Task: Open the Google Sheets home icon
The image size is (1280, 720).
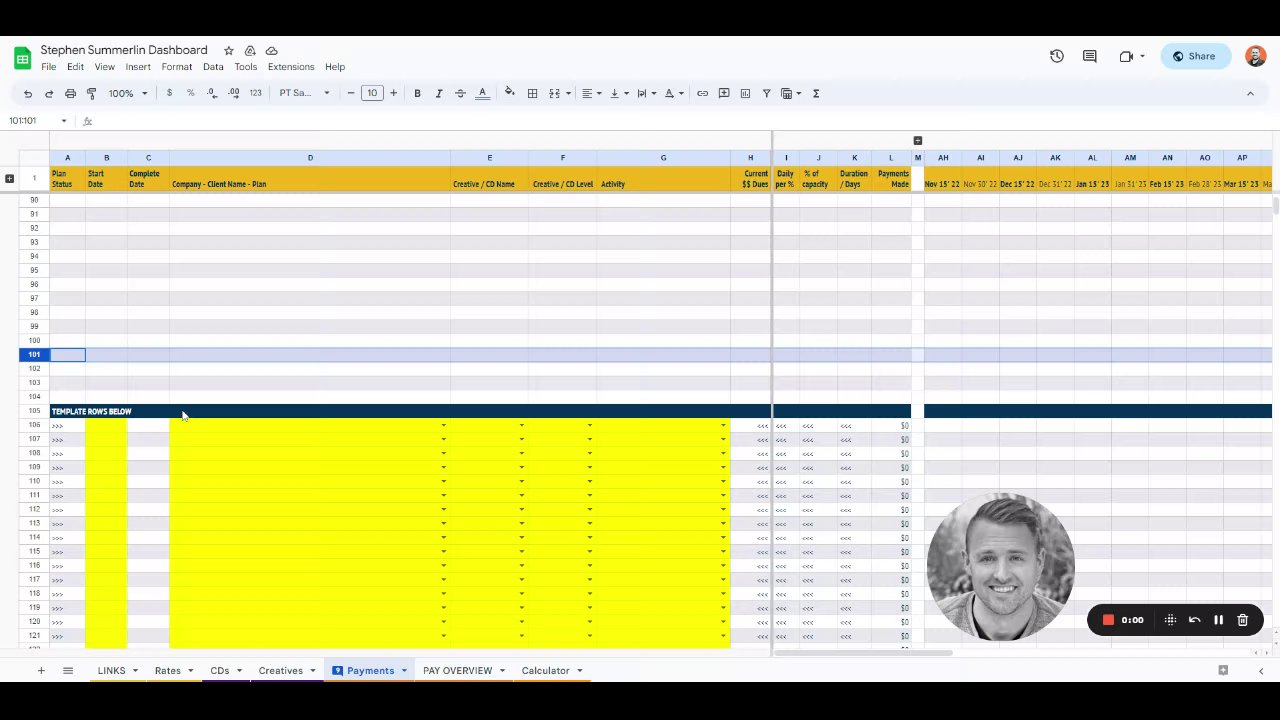Action: 22,58
